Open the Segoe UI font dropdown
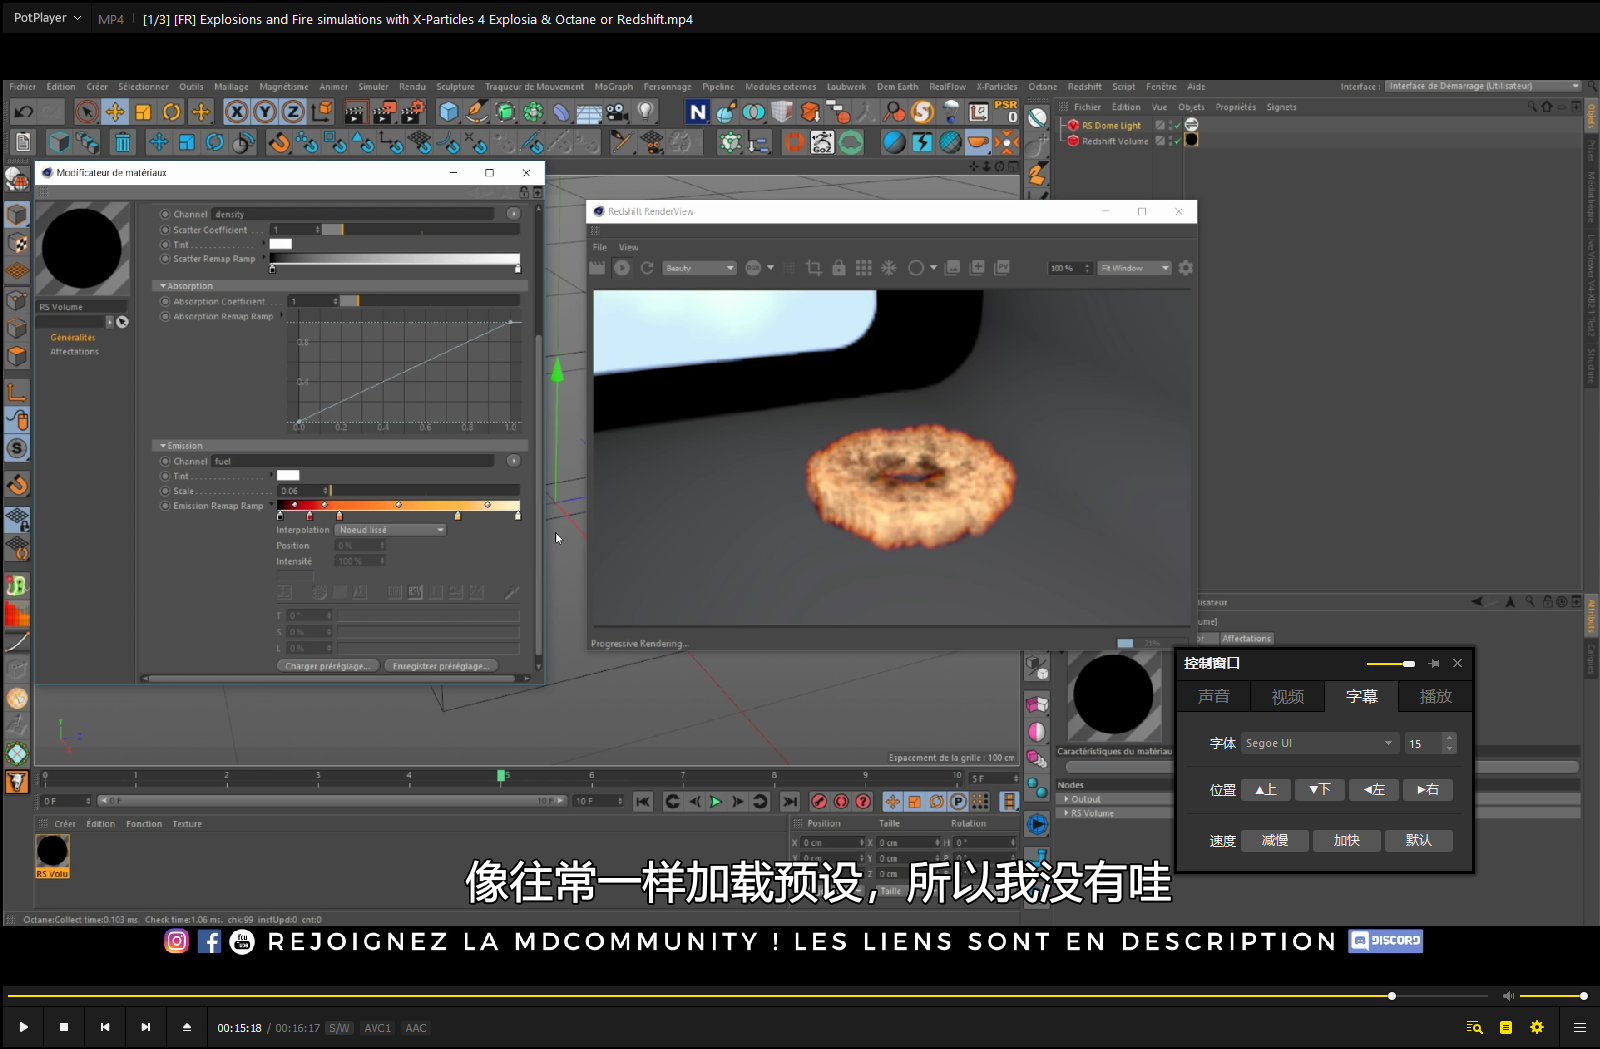 point(1319,743)
